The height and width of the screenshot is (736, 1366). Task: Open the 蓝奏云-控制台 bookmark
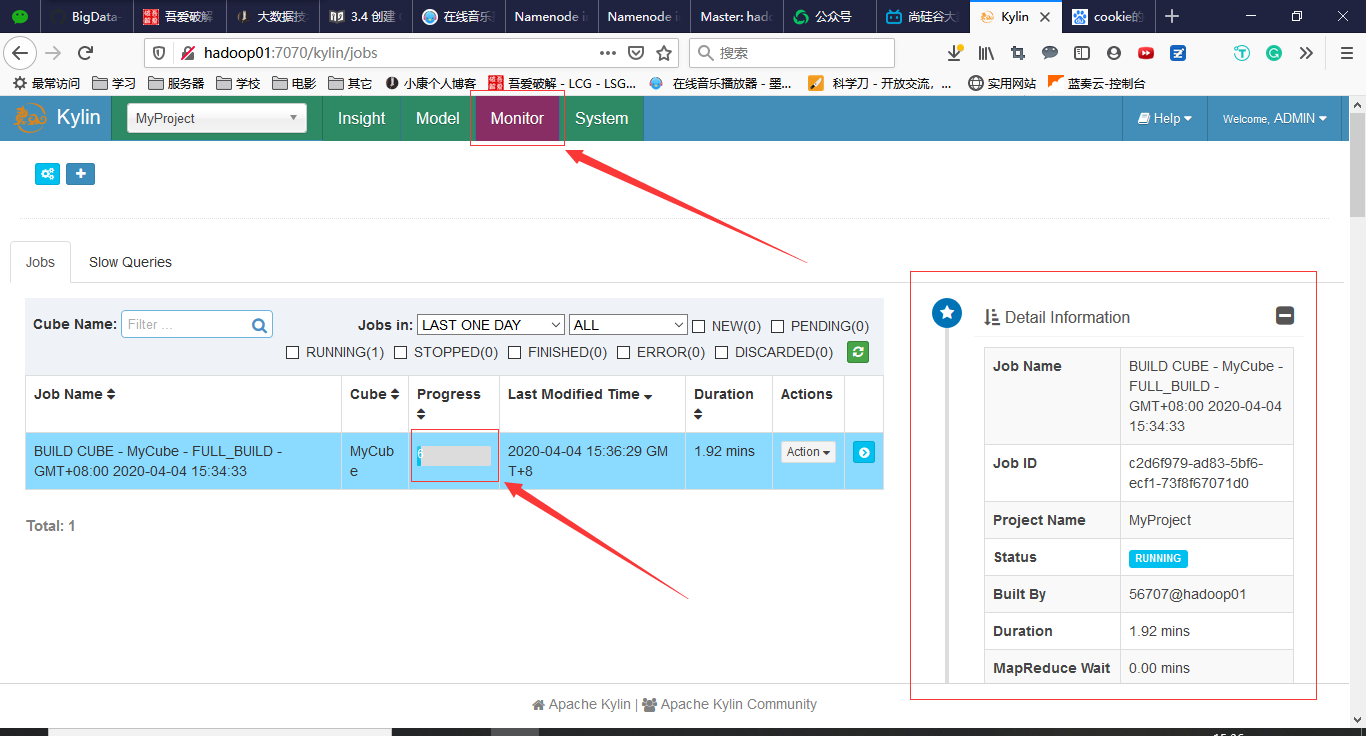point(1096,83)
